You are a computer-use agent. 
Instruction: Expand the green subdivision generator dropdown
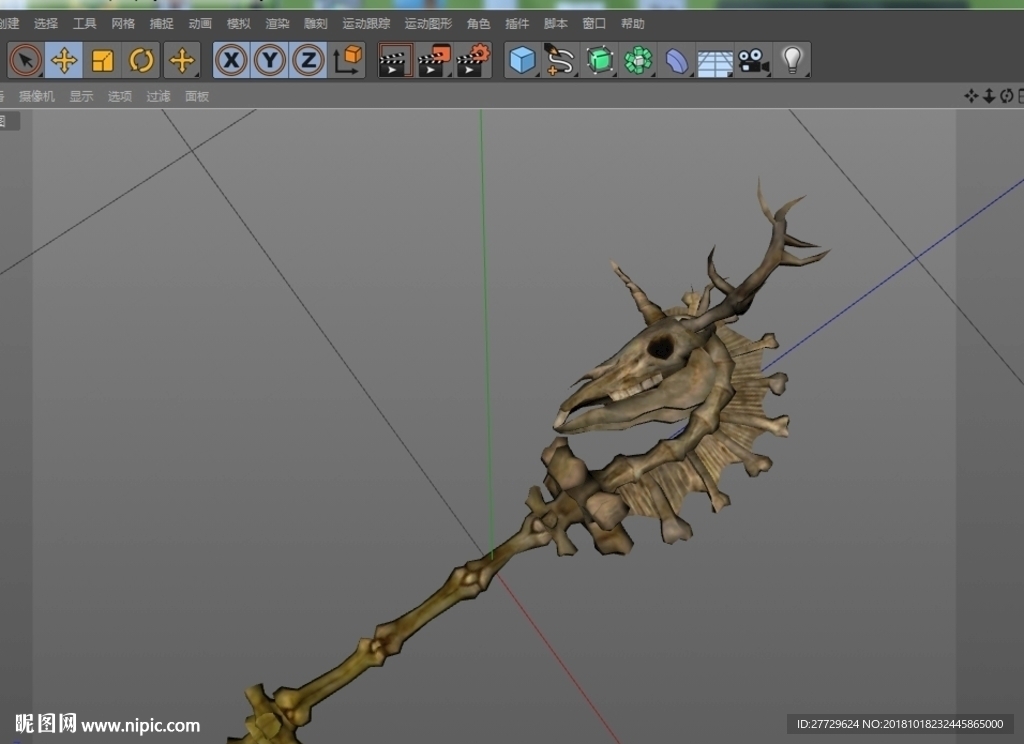point(600,60)
